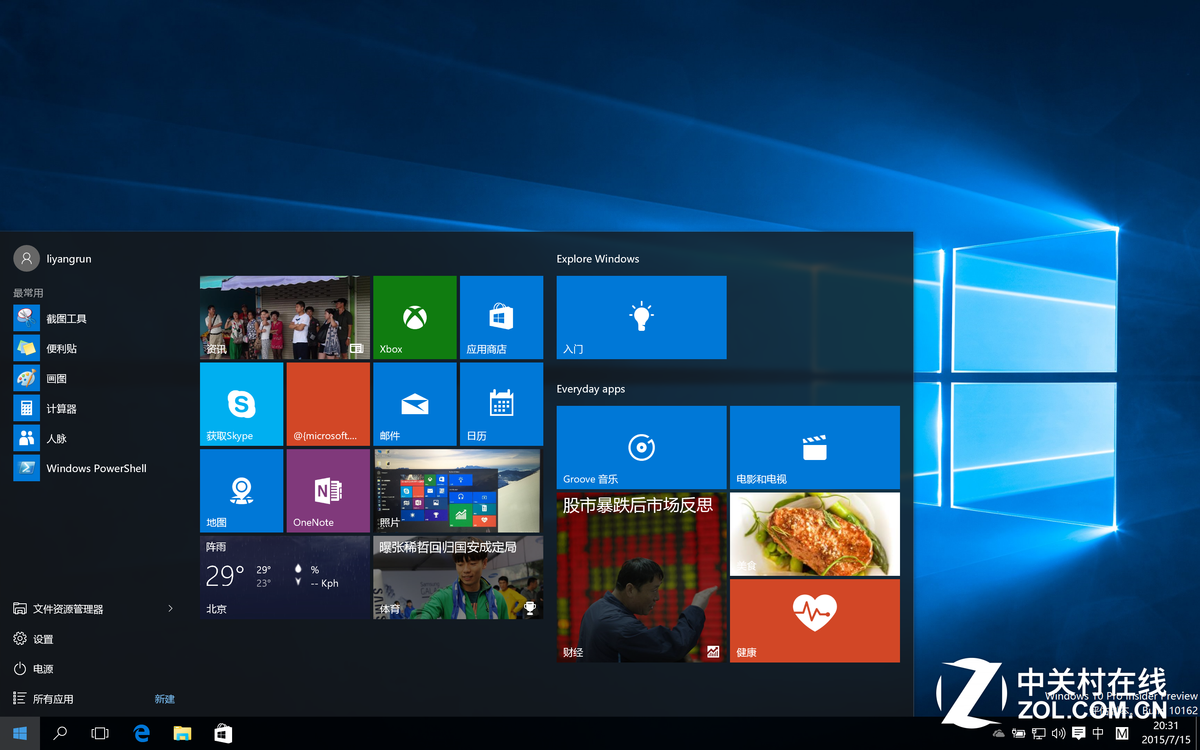
Task: Open the 地图 maps tile
Action: click(x=241, y=490)
